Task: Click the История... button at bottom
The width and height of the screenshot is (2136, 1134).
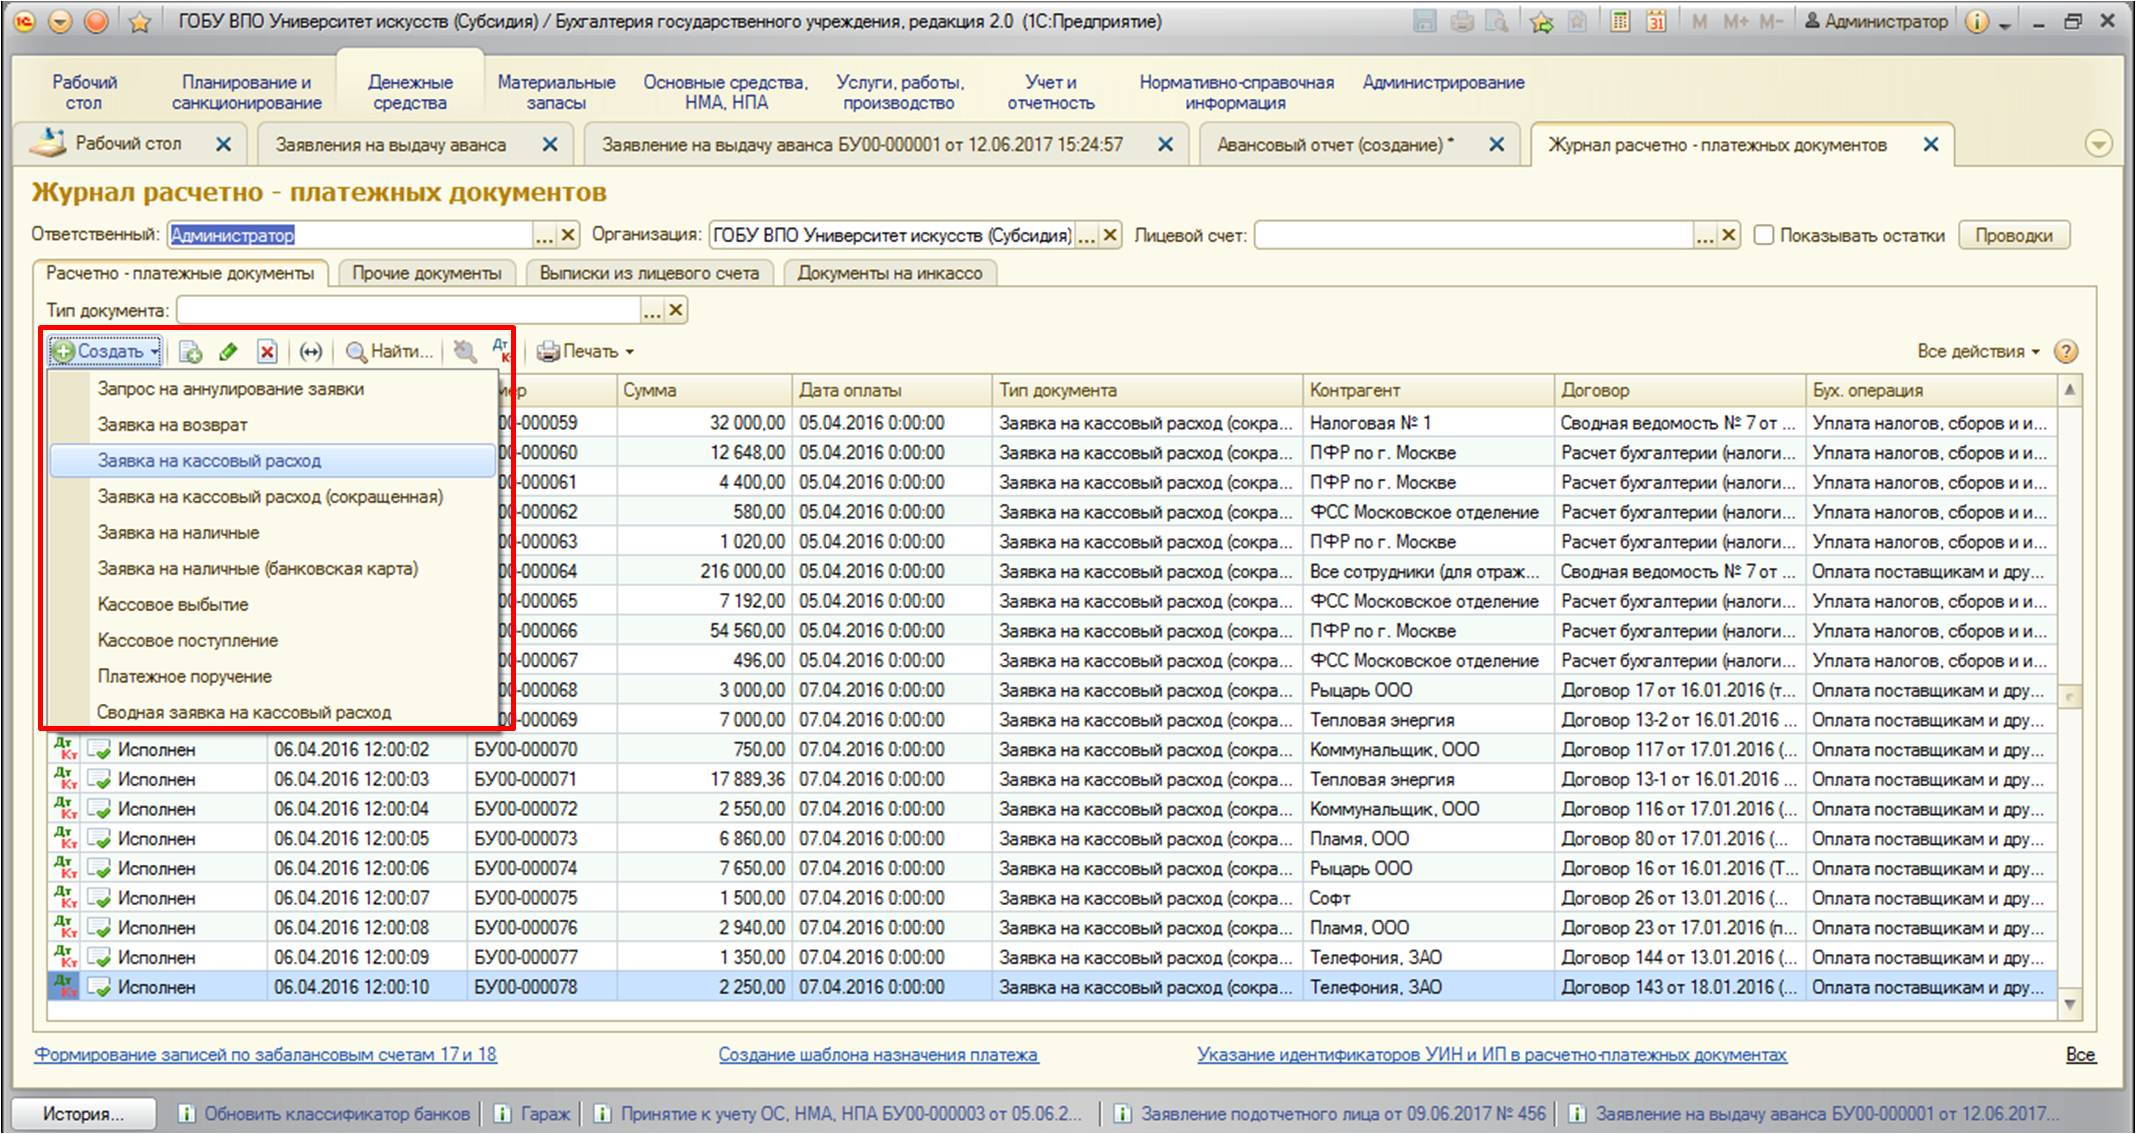Action: [84, 1113]
